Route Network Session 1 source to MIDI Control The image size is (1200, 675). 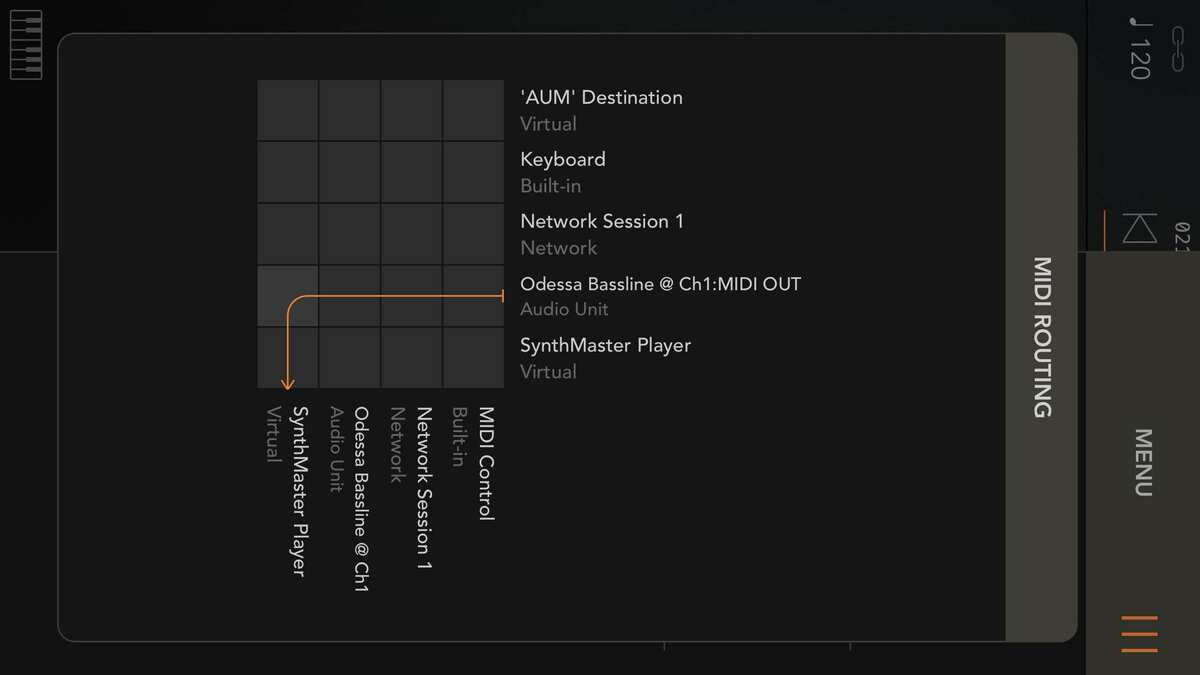point(474,234)
